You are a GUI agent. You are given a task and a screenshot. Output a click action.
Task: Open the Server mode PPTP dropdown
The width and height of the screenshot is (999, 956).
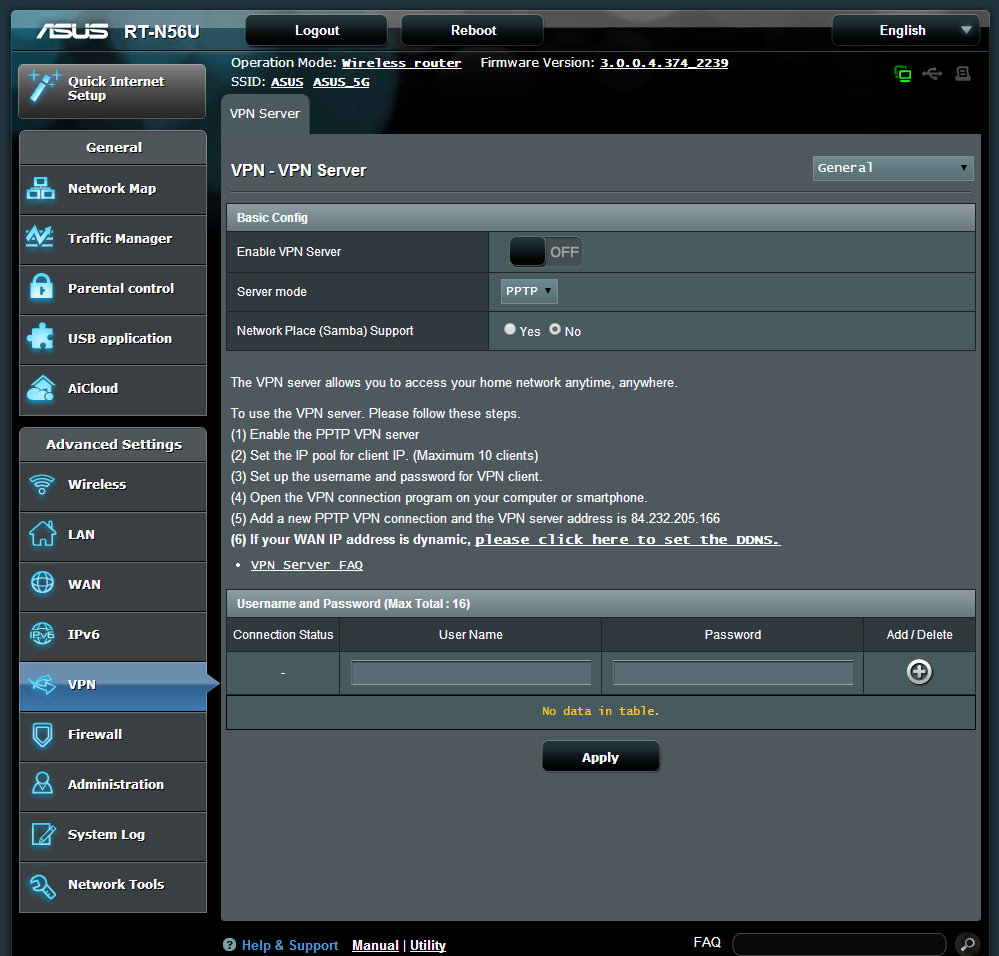coord(529,291)
